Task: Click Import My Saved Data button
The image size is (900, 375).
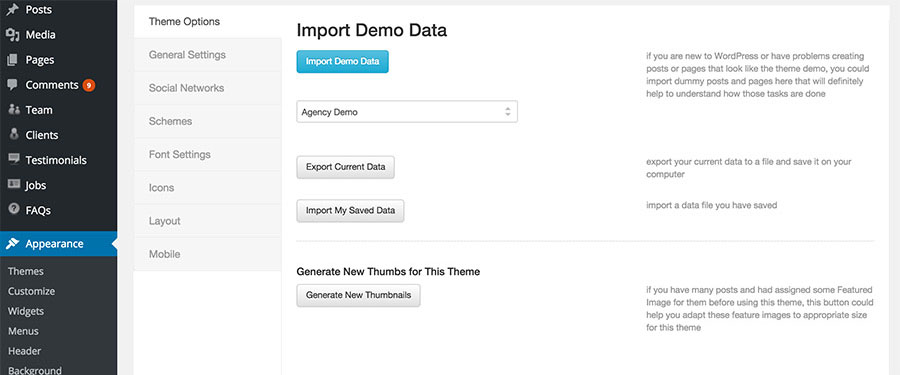Action: point(351,211)
